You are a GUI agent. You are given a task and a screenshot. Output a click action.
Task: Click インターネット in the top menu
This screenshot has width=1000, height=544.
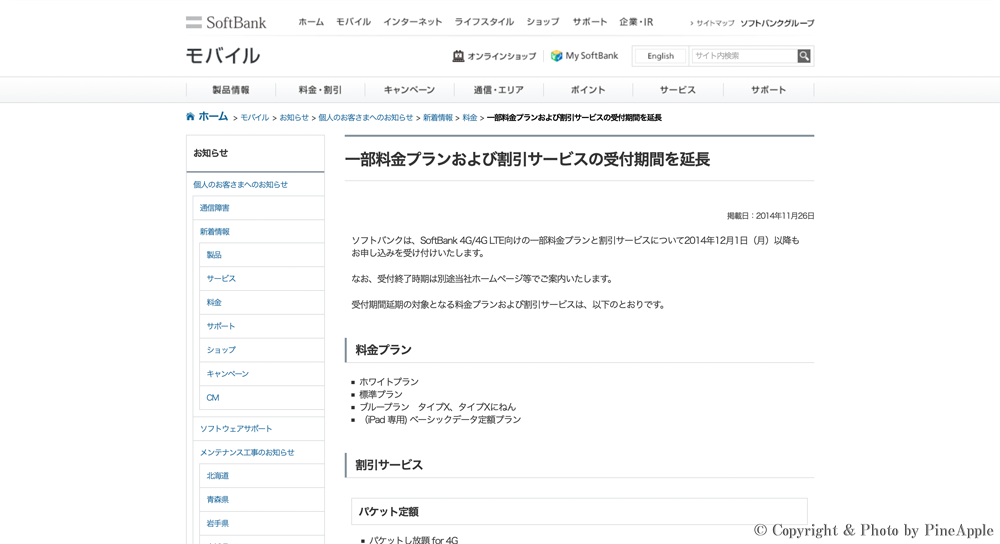click(x=412, y=22)
